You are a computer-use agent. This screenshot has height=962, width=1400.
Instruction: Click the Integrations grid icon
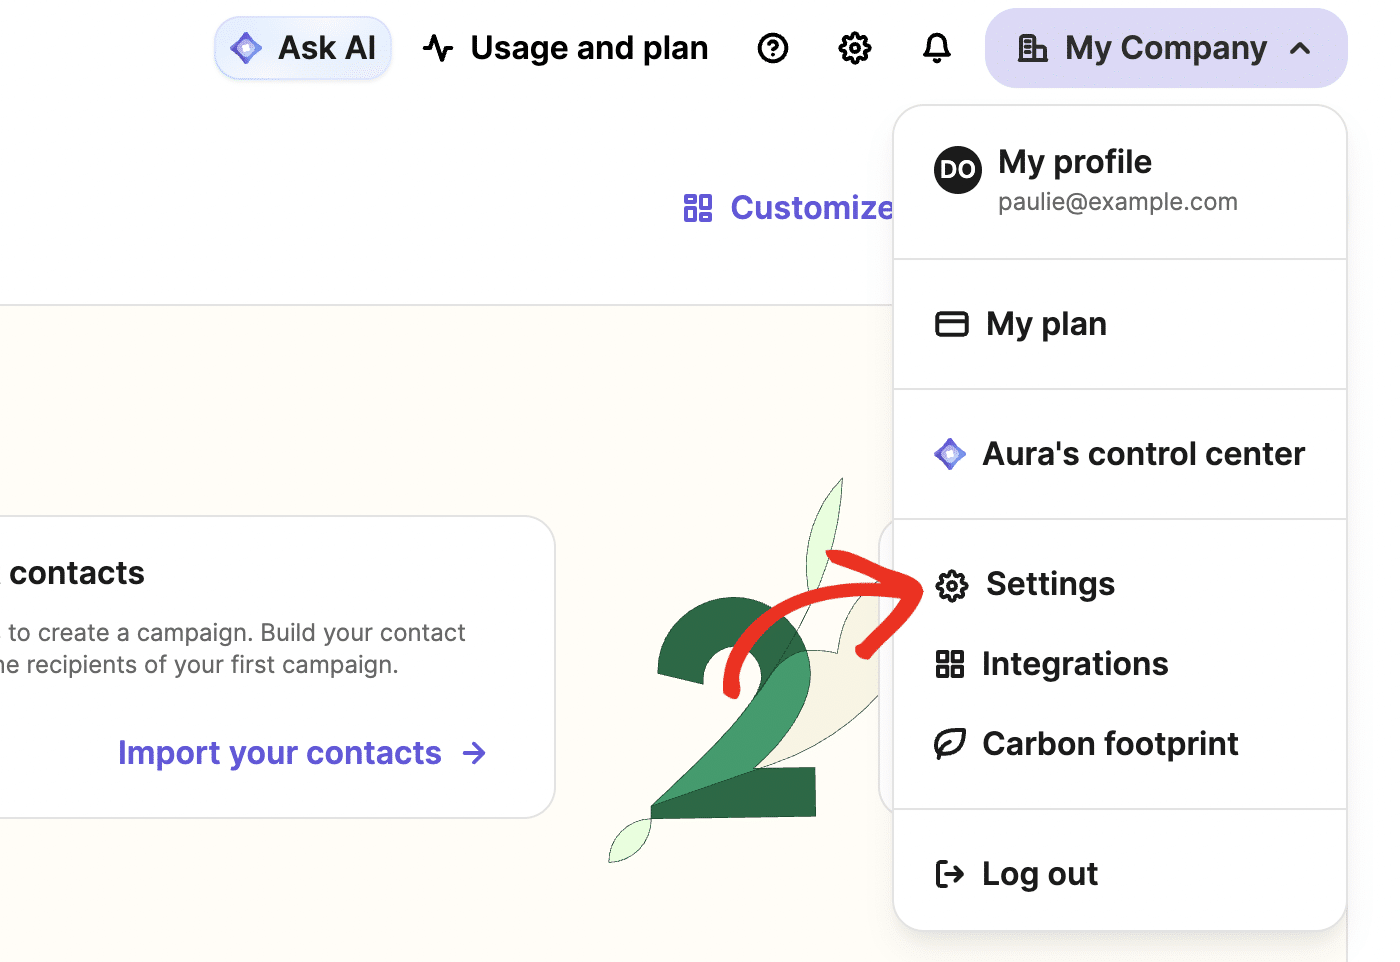pos(950,663)
